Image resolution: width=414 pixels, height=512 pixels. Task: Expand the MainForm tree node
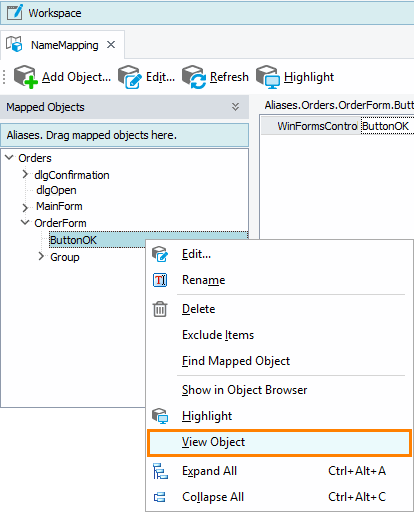(x=25, y=208)
